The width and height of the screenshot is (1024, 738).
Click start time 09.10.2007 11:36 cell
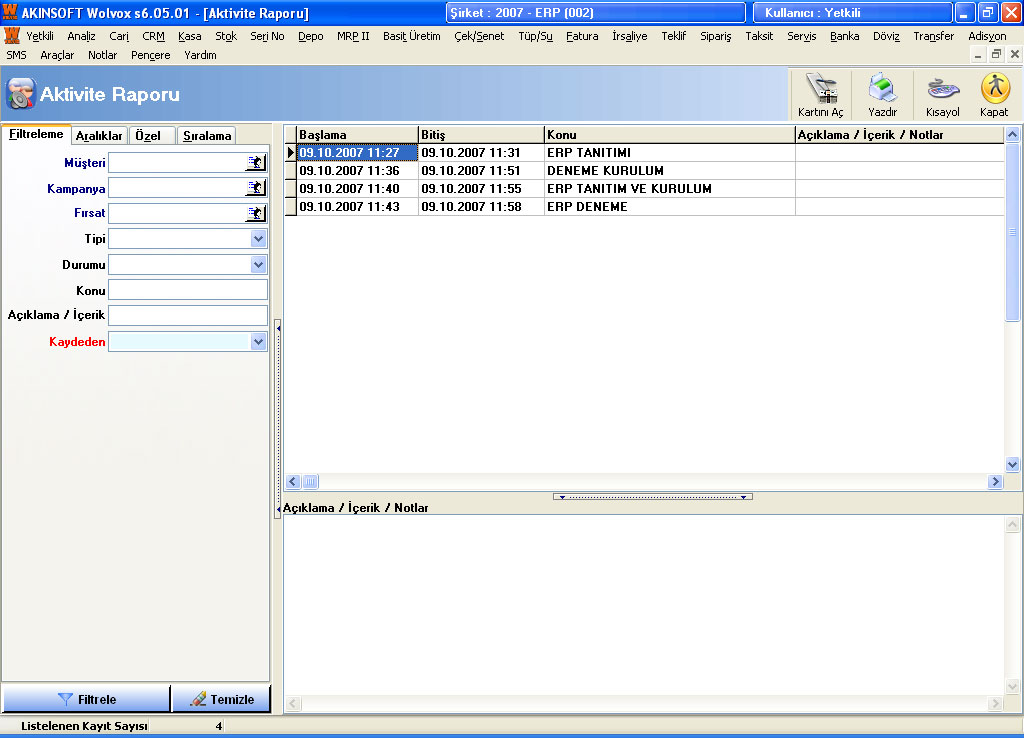pos(357,170)
